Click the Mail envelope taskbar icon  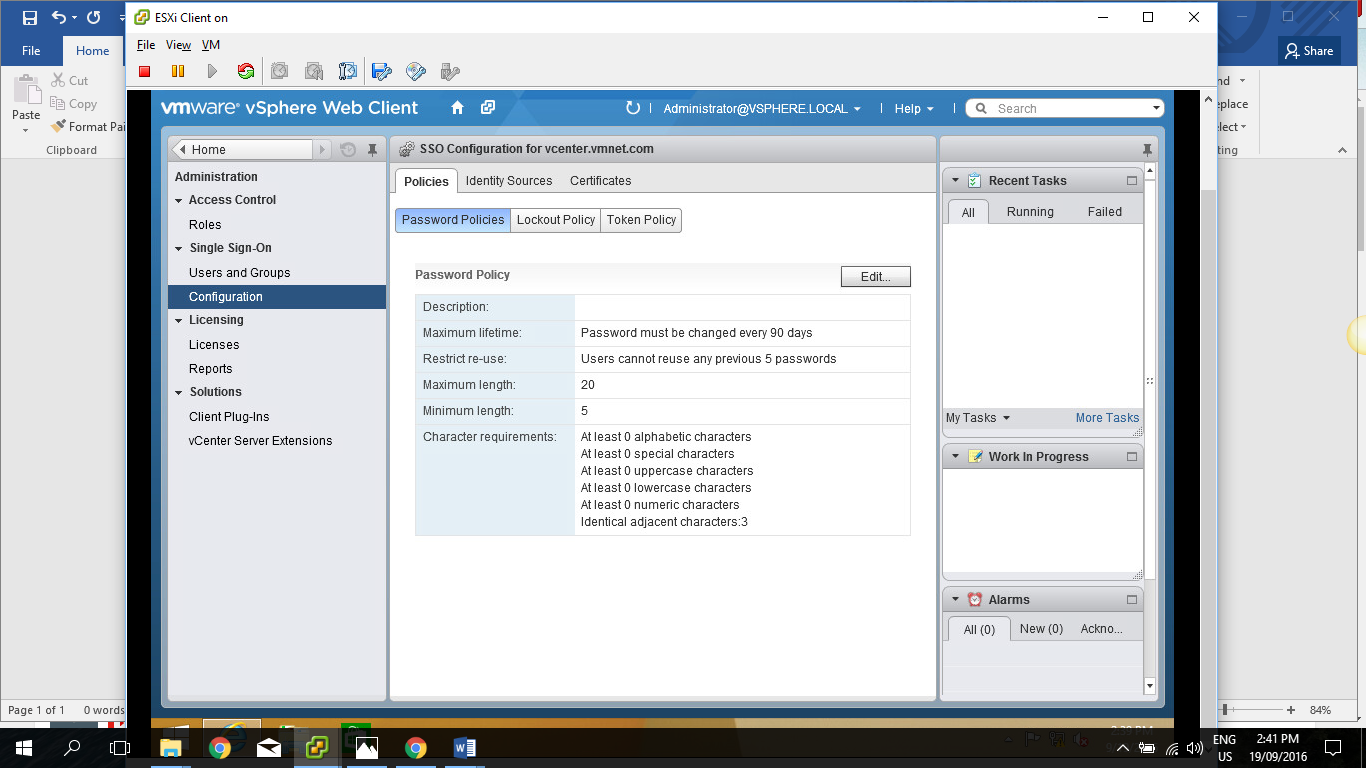pyautogui.click(x=269, y=748)
